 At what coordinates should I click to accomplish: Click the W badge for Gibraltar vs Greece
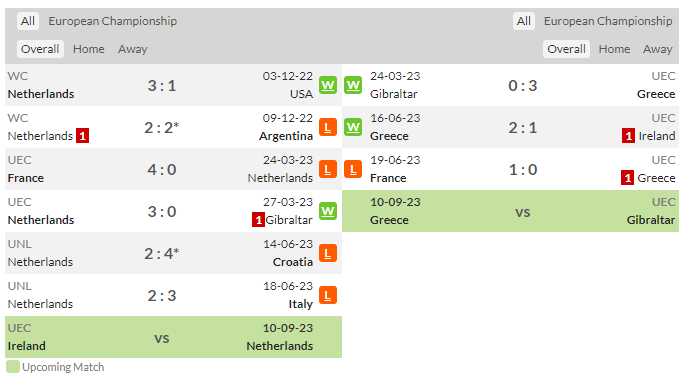tap(353, 85)
